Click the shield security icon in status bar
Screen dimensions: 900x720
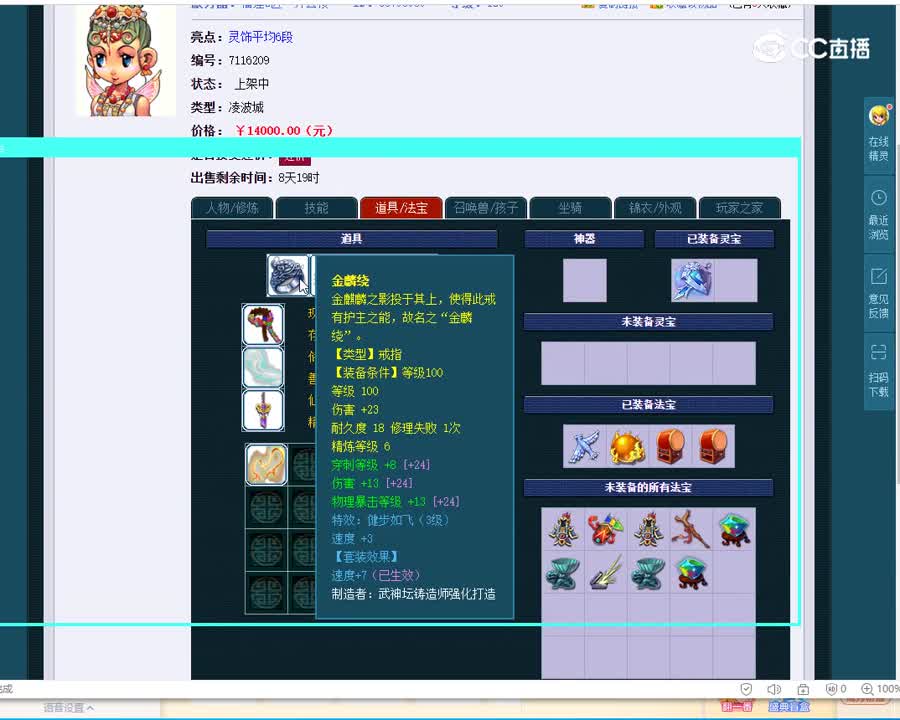746,689
